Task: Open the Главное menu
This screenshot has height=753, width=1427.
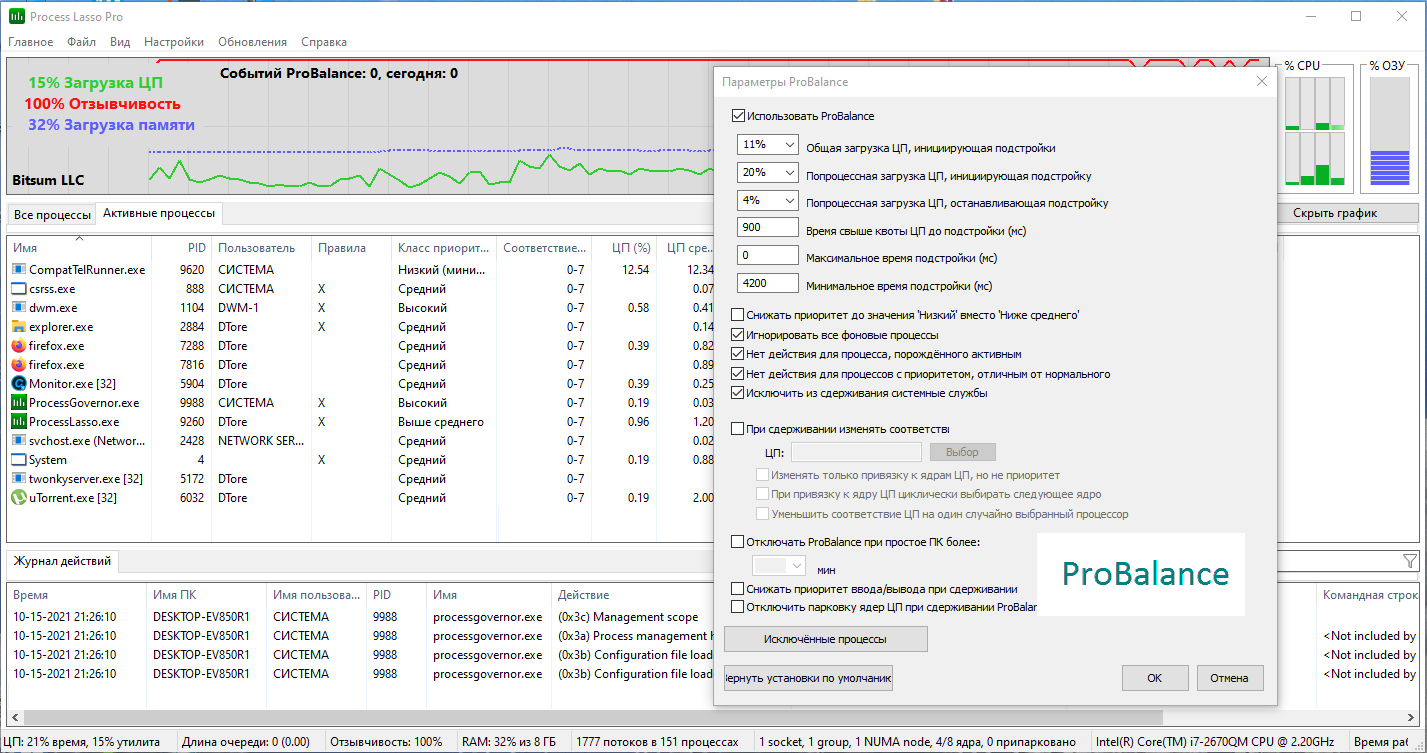Action: (x=31, y=42)
